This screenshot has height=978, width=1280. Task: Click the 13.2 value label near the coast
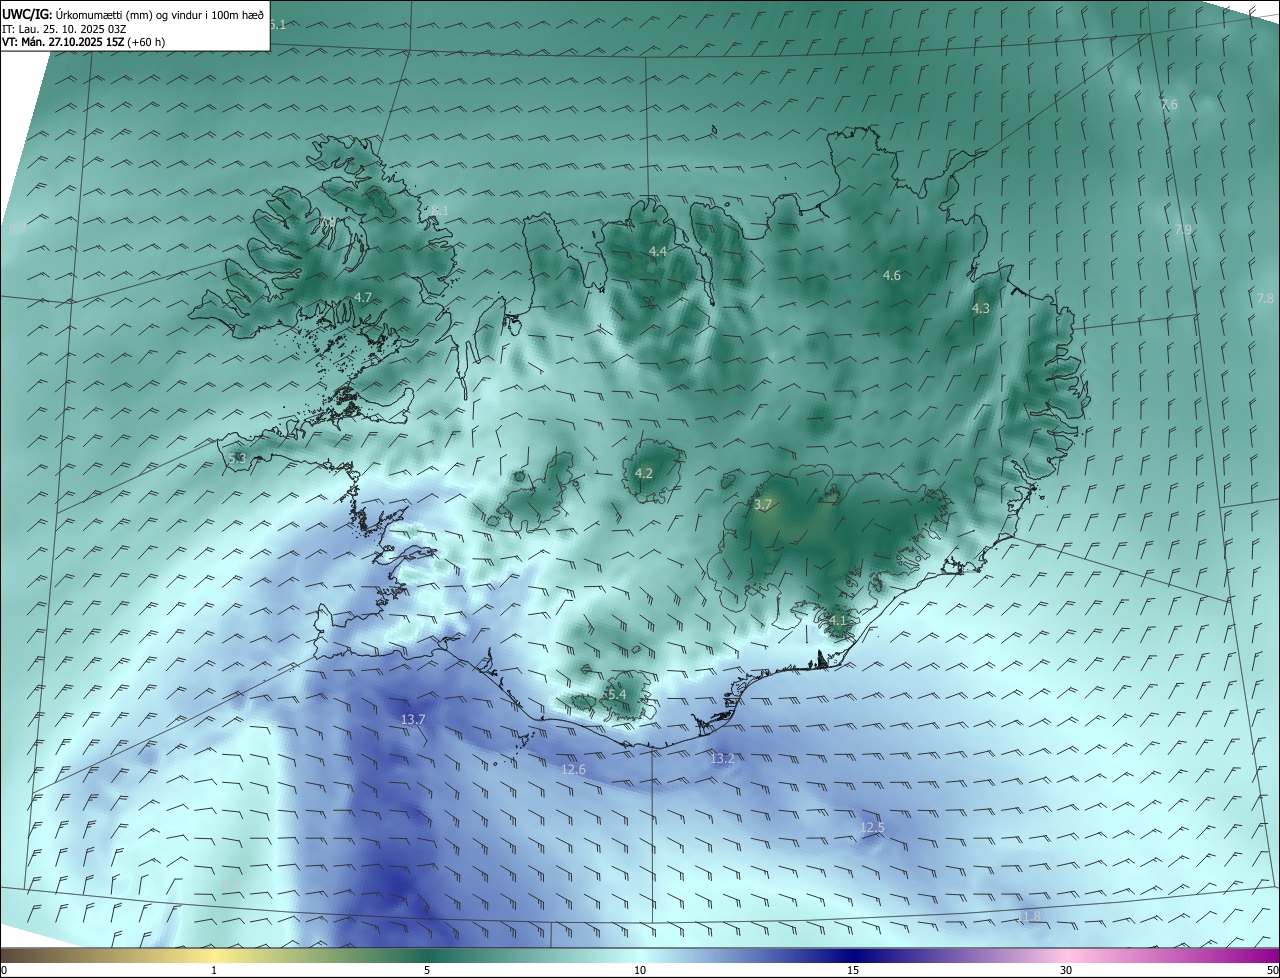722,759
